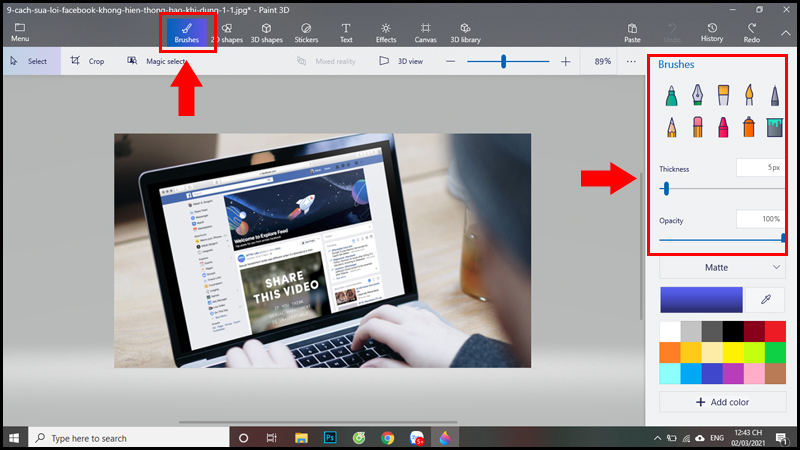The height and width of the screenshot is (450, 800).
Task: Select the Fill bucket tool
Action: (774, 127)
